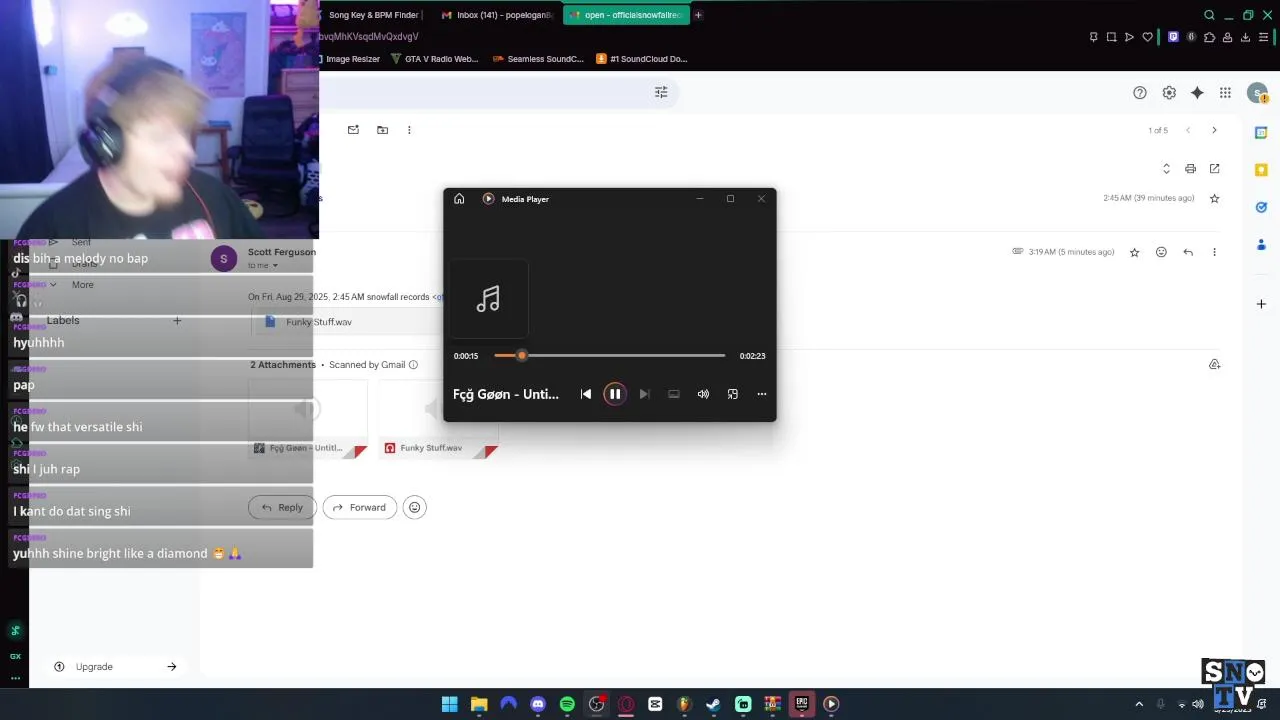Image resolution: width=1280 pixels, height=720 pixels.
Task: Click the Upgrade button in sidebar
Action: [x=115, y=667]
